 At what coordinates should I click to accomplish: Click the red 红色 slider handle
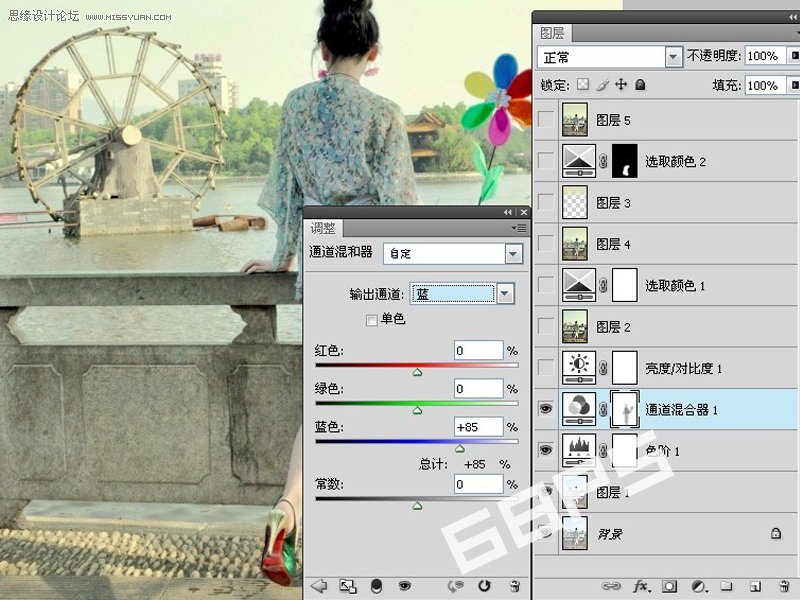pyautogui.click(x=417, y=372)
